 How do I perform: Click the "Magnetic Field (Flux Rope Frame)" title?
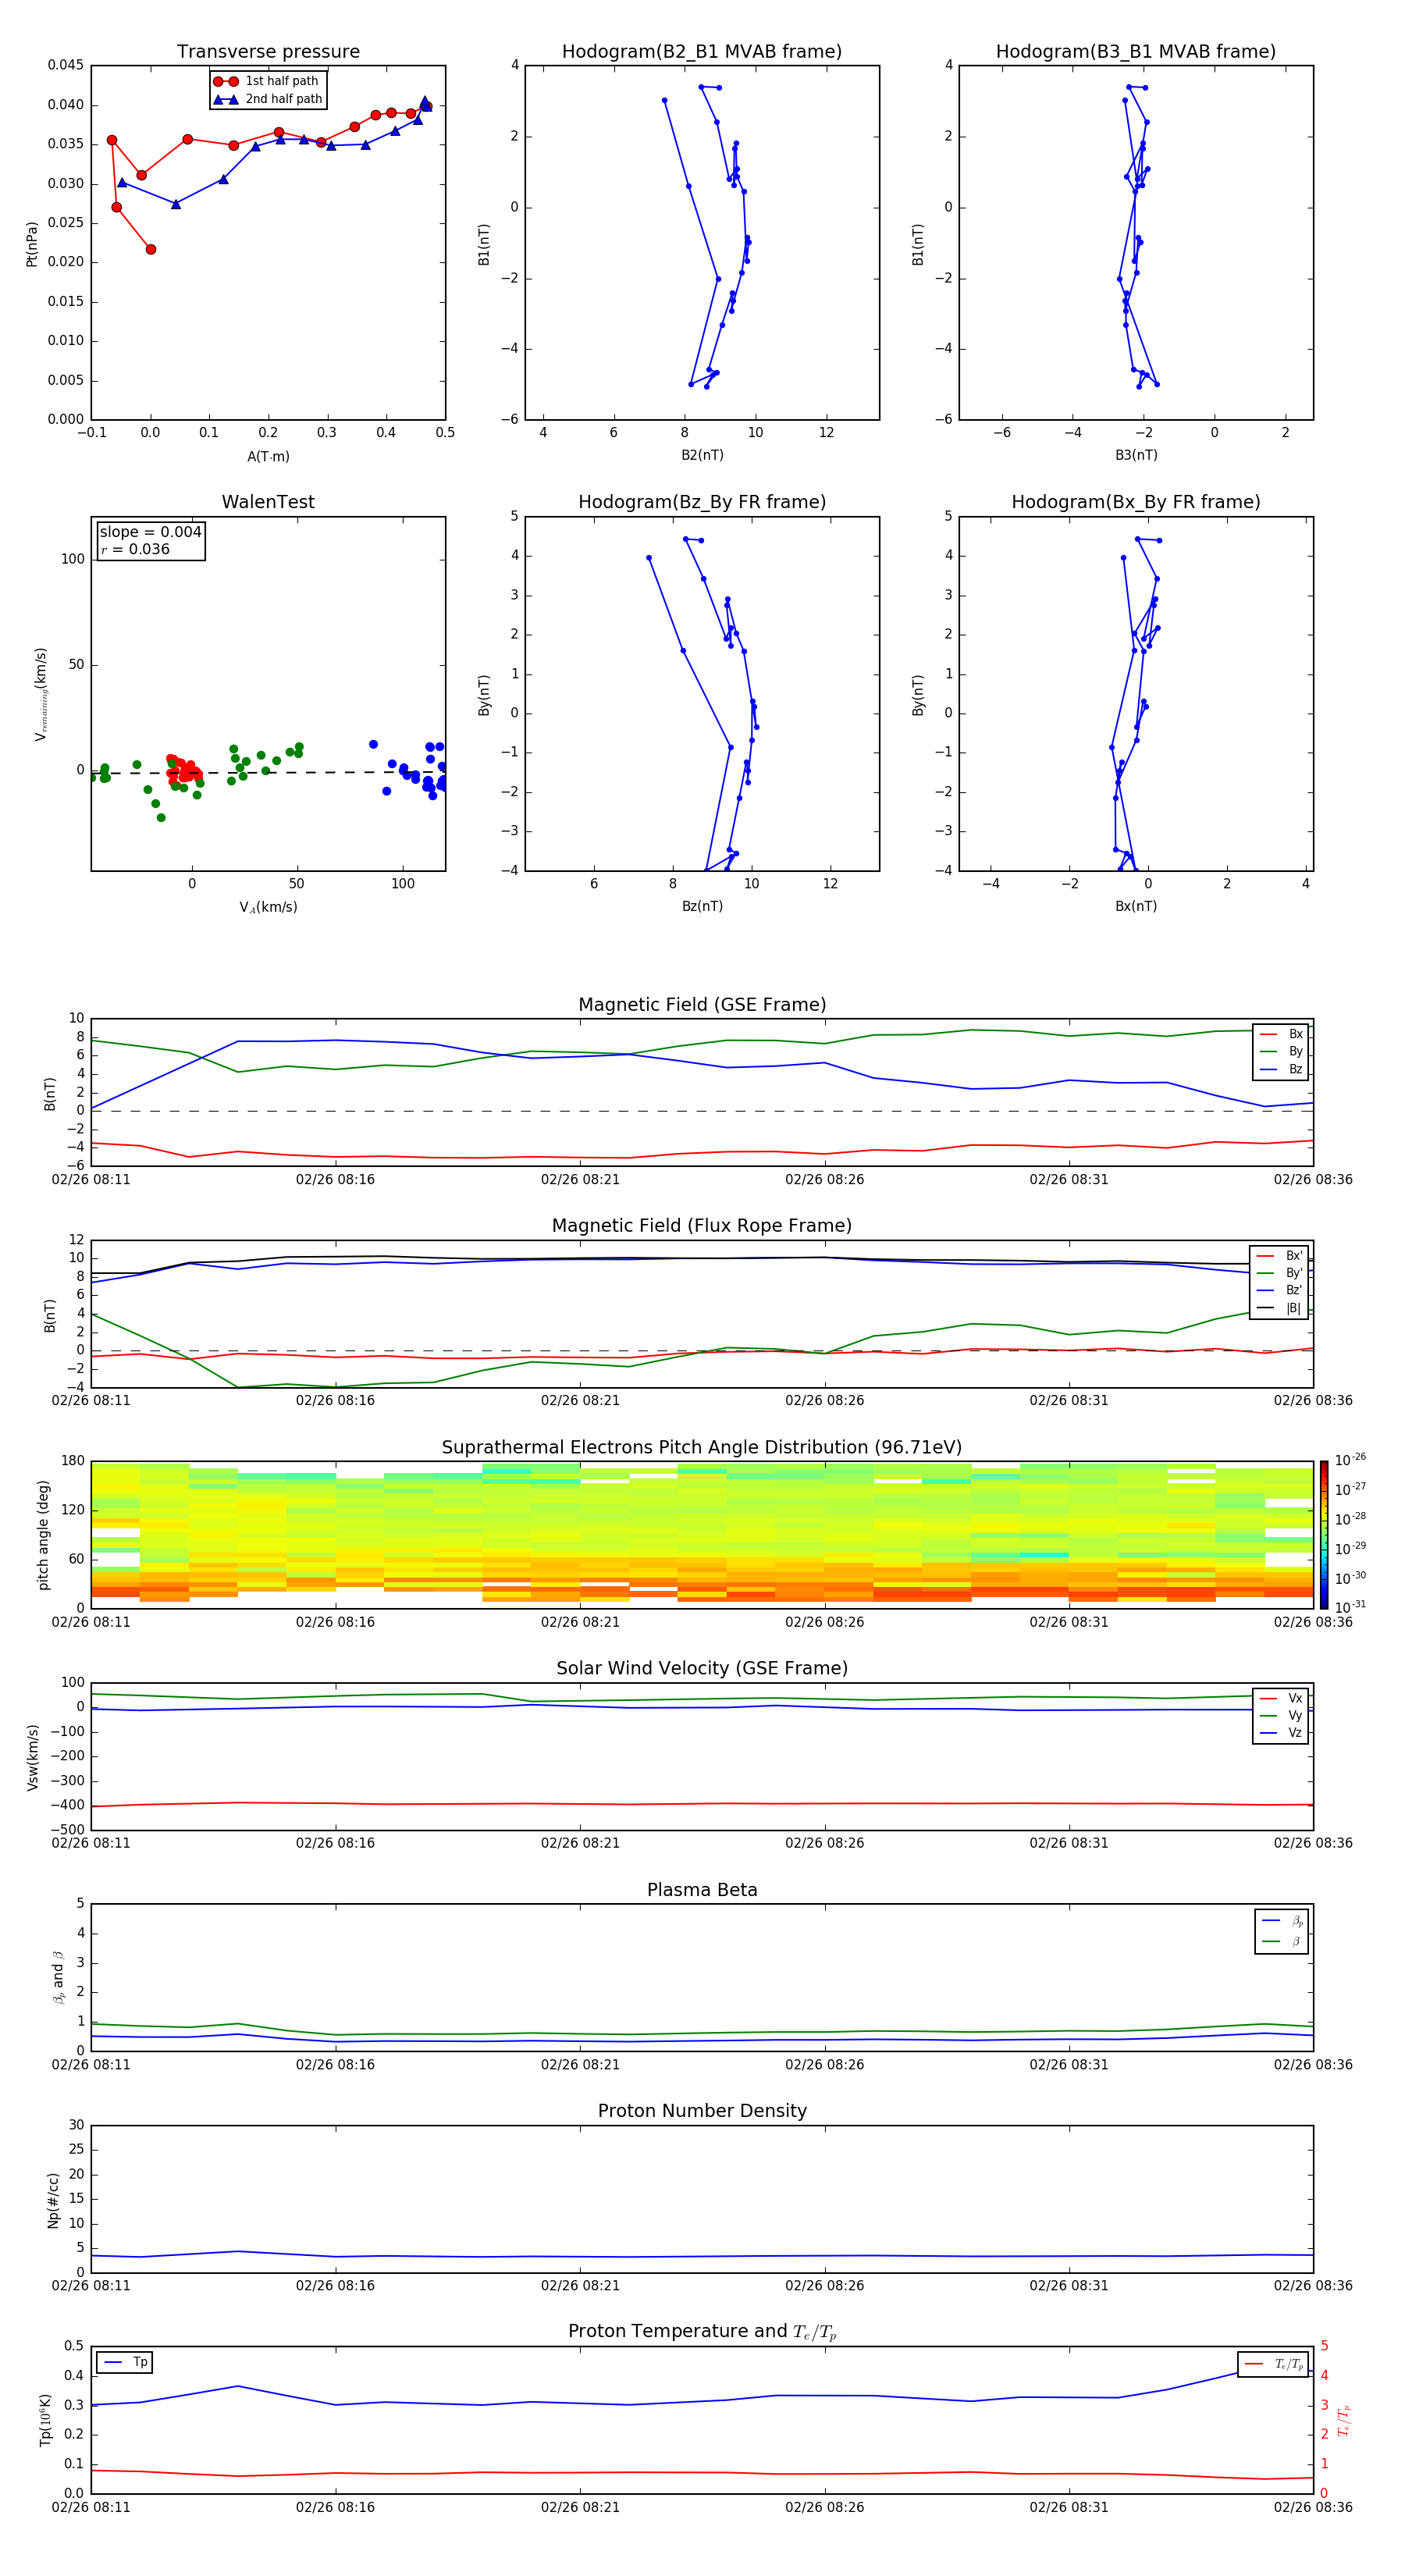[702, 1226]
